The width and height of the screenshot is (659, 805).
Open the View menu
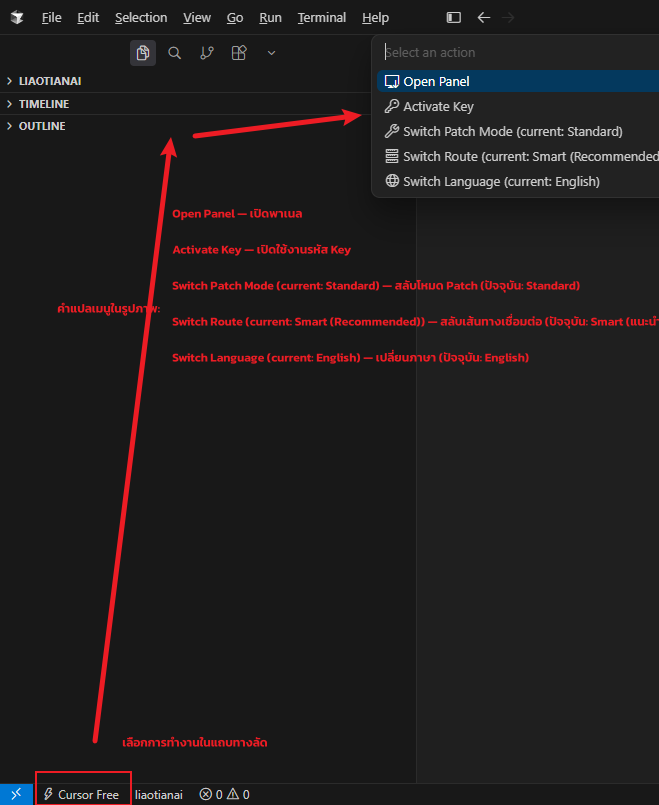click(x=197, y=17)
